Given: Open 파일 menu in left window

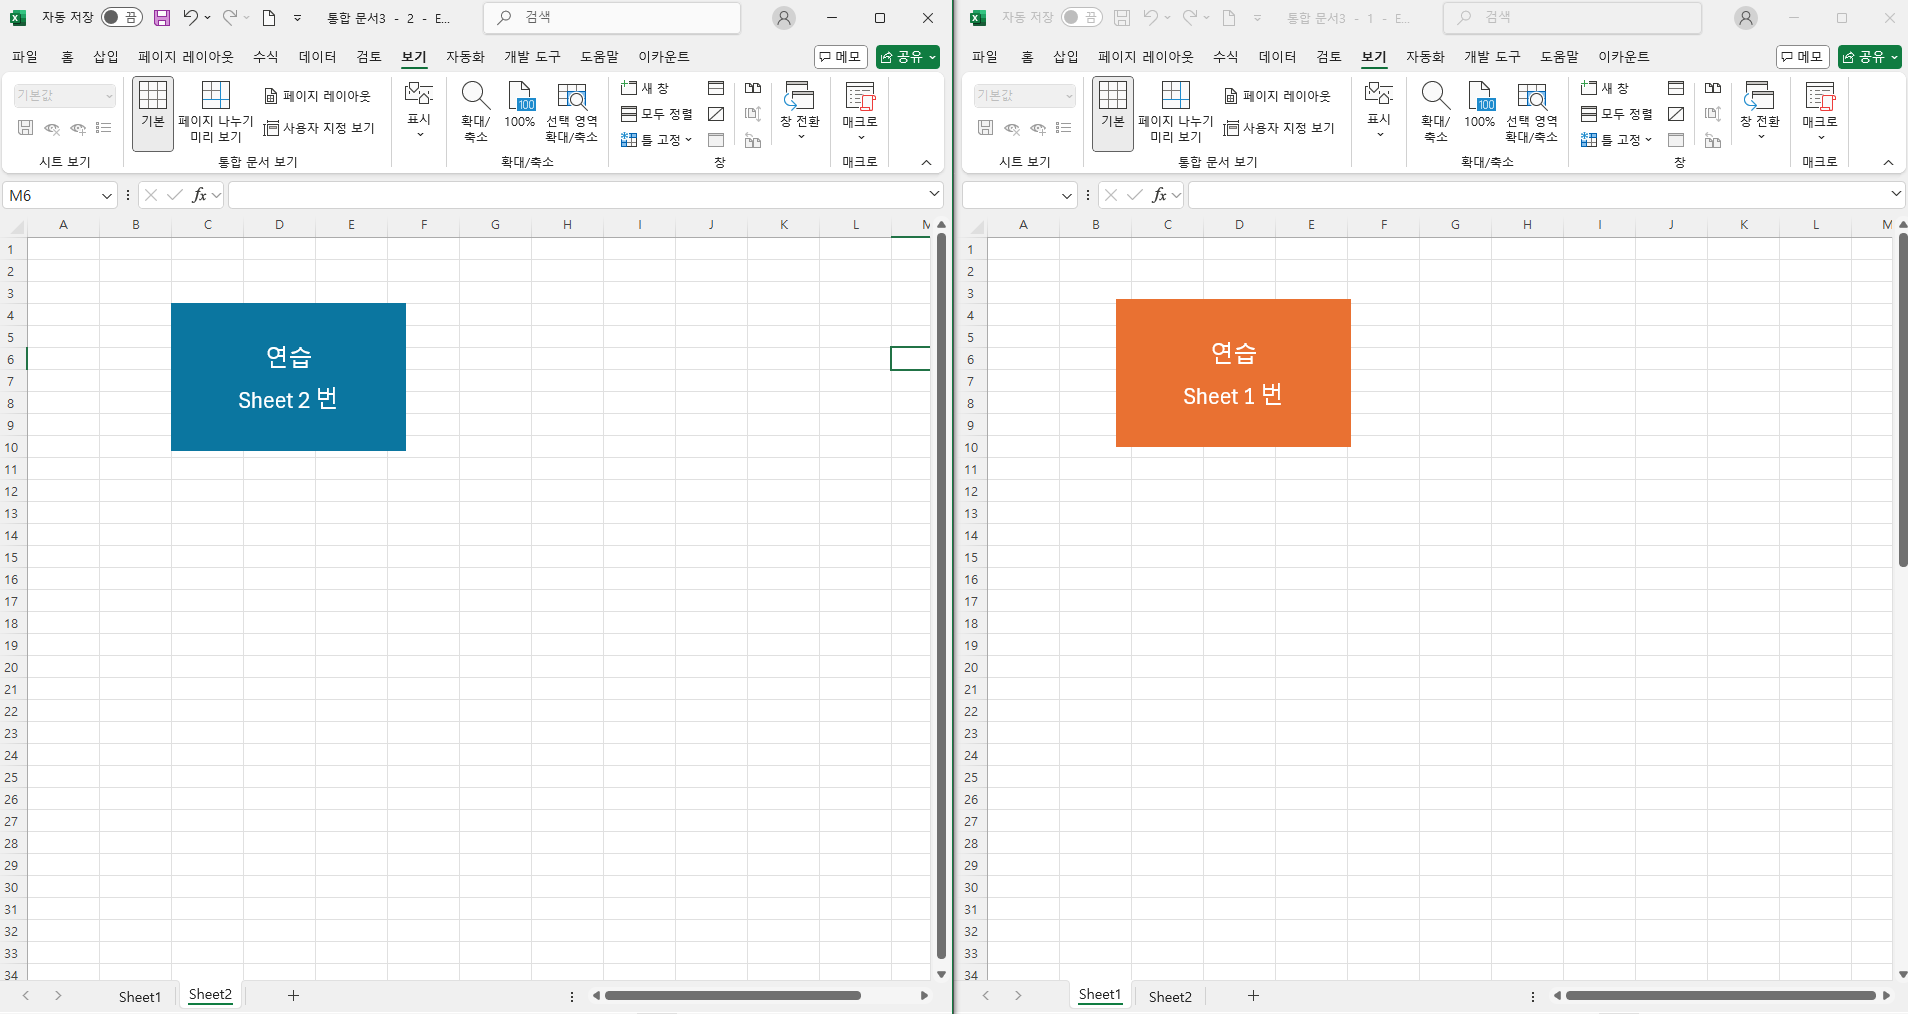Looking at the screenshot, I should pyautogui.click(x=25, y=57).
